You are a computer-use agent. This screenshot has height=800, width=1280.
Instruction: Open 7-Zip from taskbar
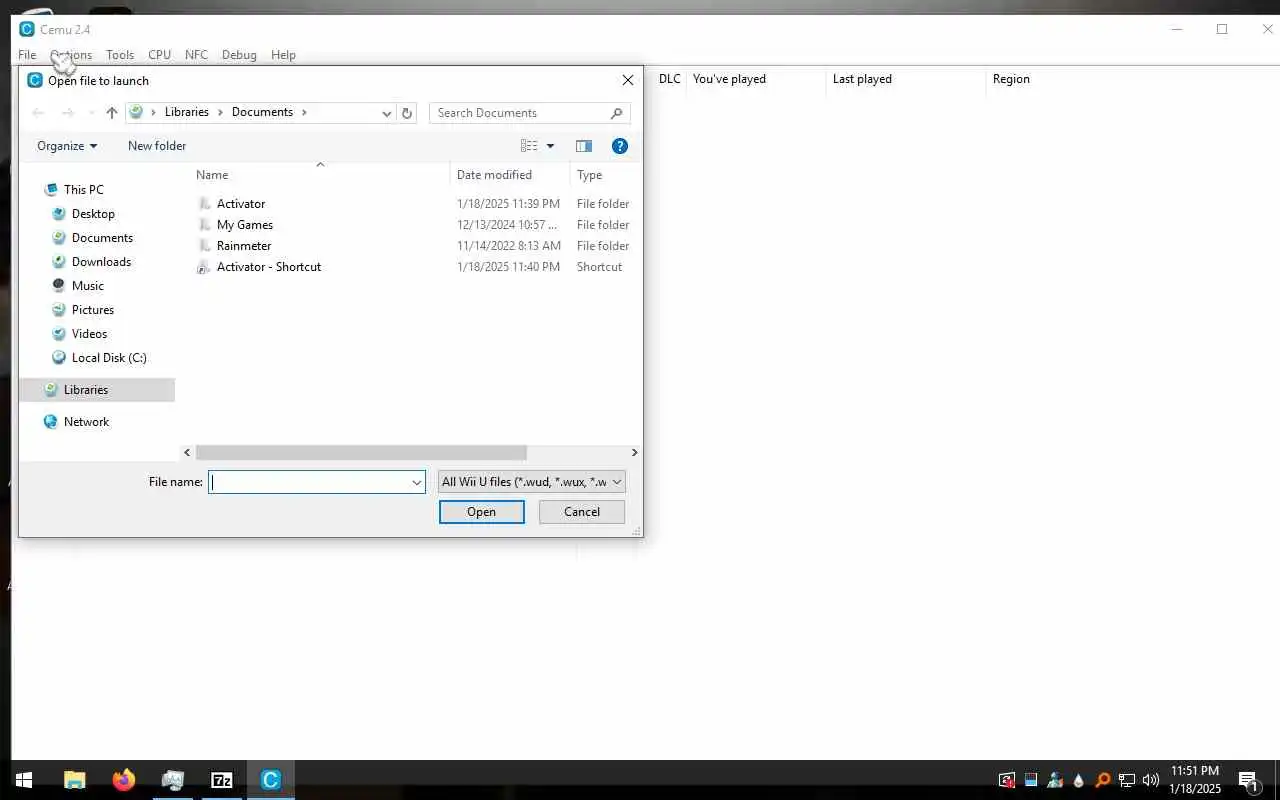(x=222, y=780)
